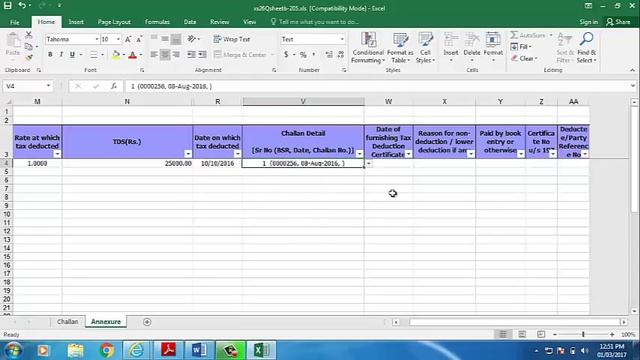Open filter dropdown on Challan Detail header
The width and height of the screenshot is (640, 360).
pyautogui.click(x=359, y=154)
